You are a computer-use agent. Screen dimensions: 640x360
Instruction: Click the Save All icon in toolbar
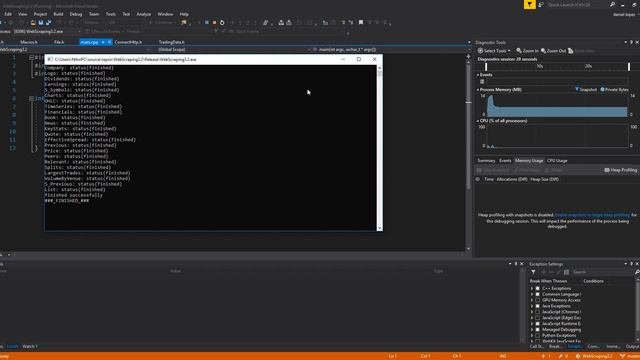49,22
